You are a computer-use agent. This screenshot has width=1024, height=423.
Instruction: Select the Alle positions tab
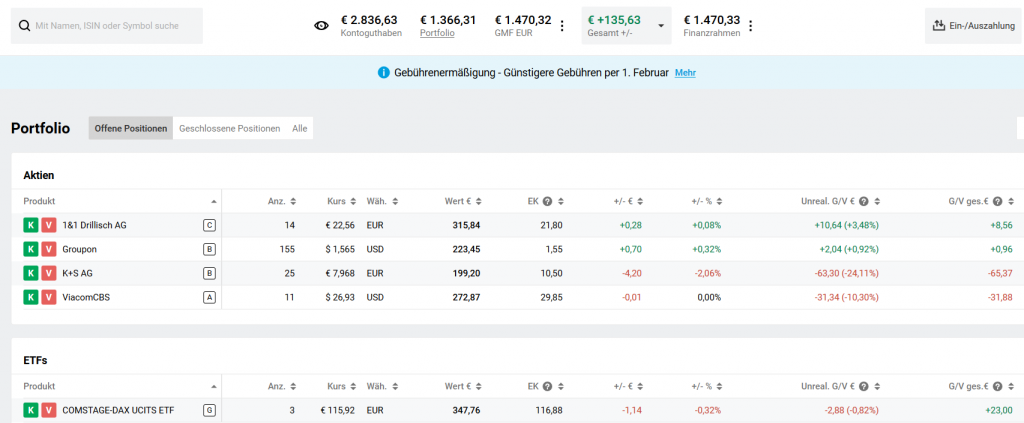point(299,129)
